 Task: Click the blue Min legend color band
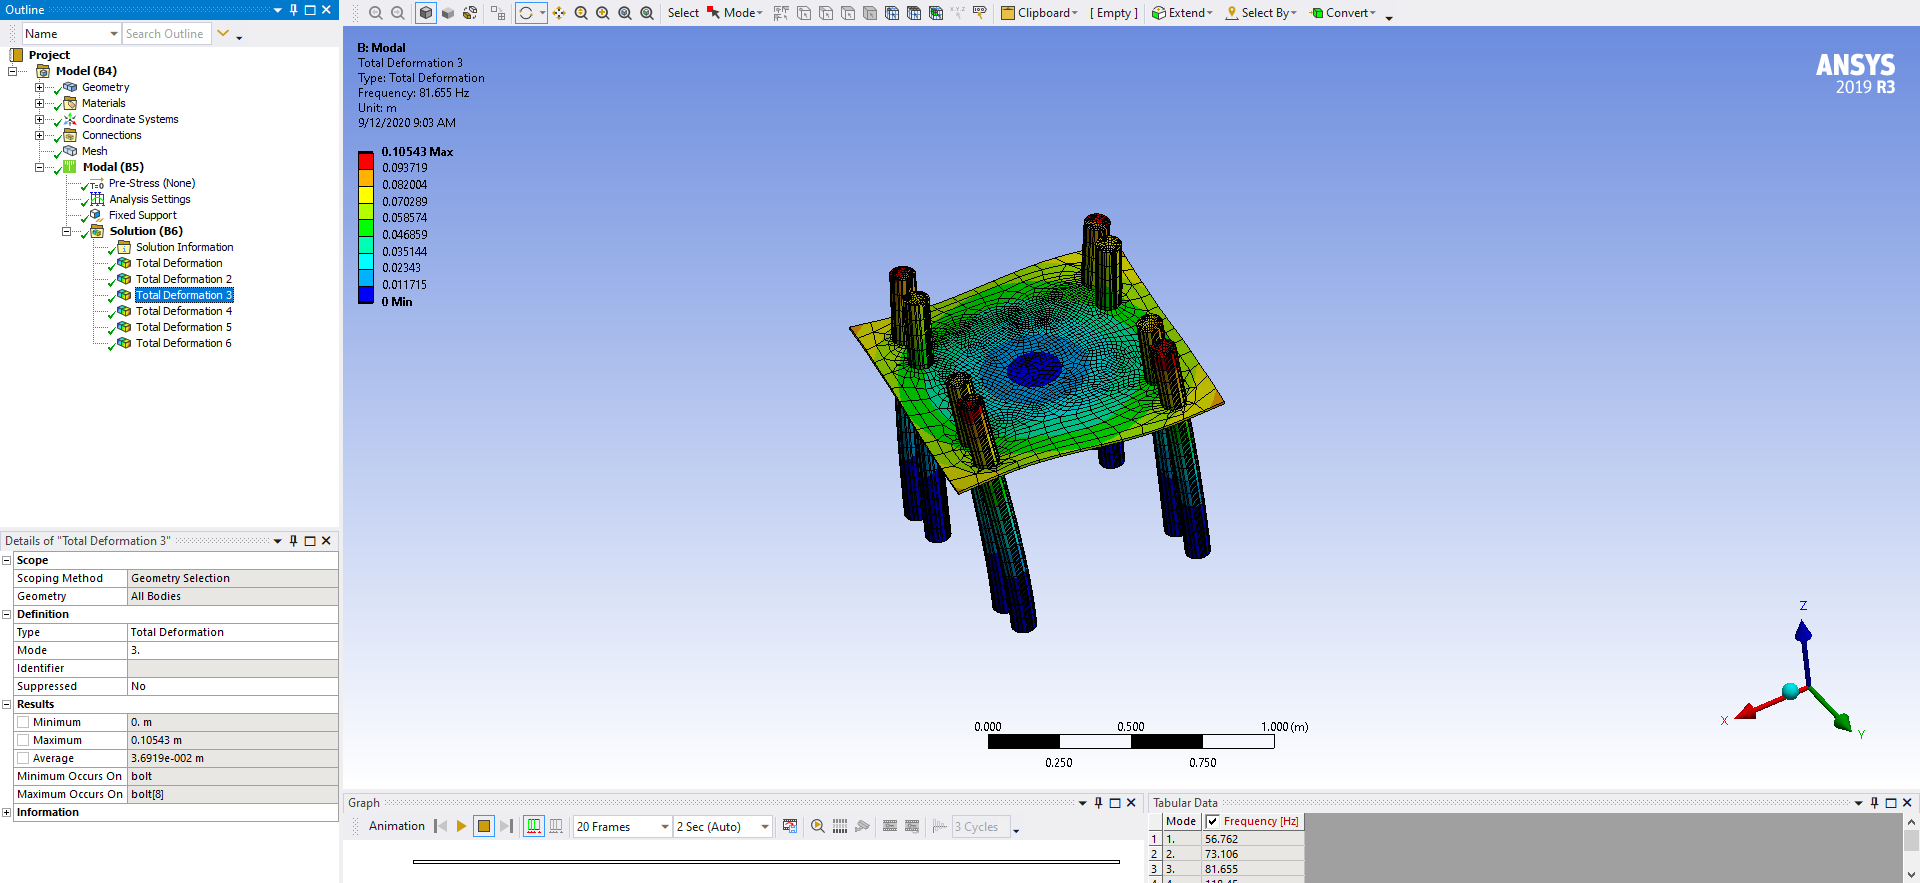tap(366, 295)
